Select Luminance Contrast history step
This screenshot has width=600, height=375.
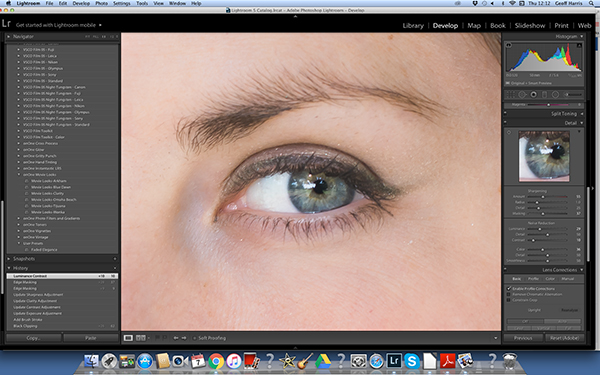(x=62, y=276)
